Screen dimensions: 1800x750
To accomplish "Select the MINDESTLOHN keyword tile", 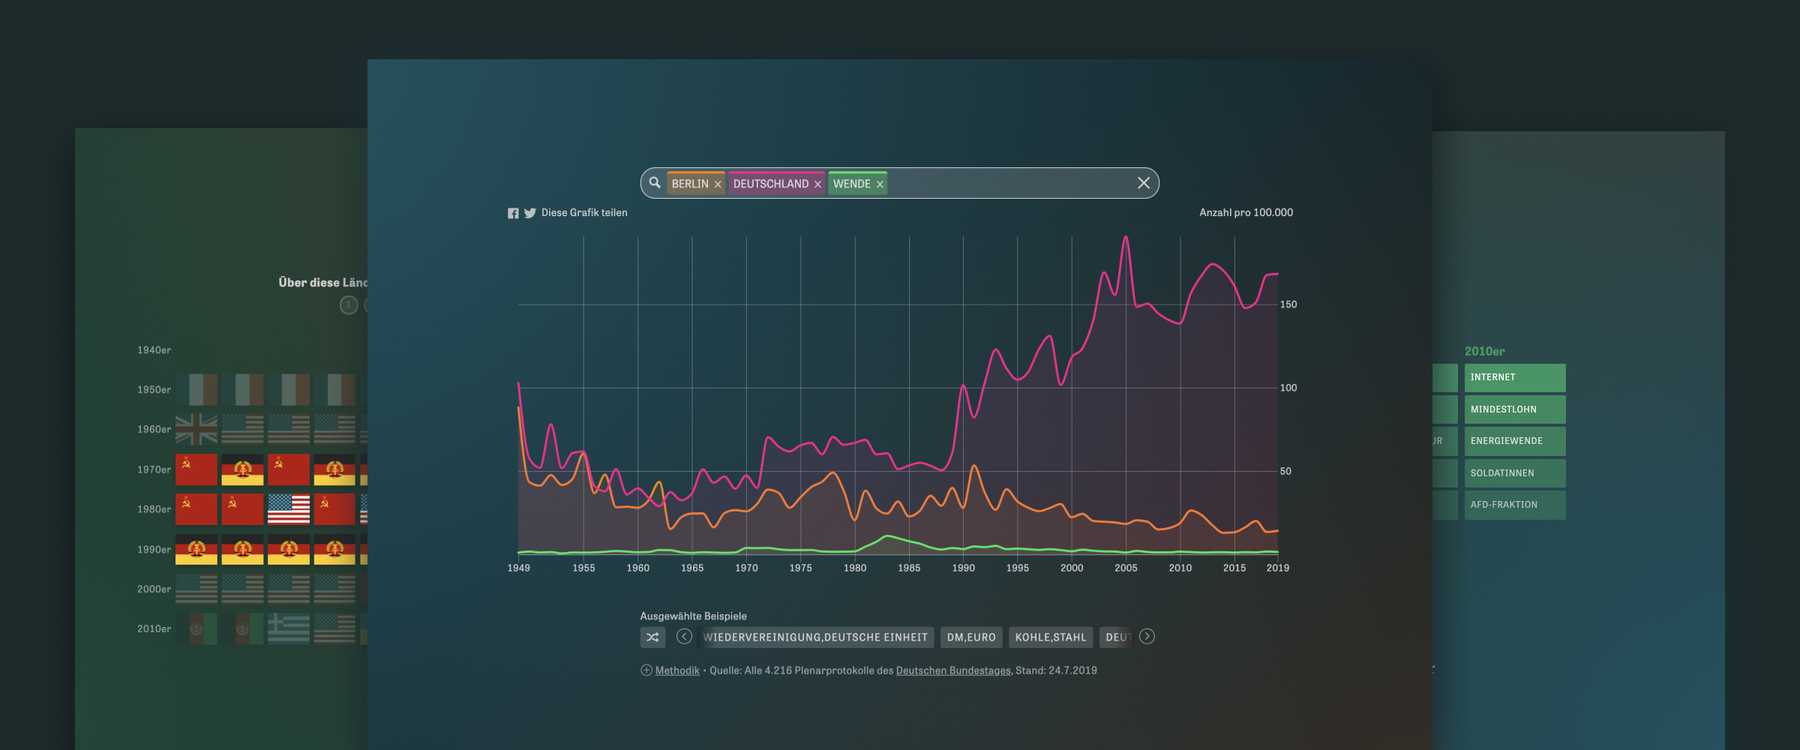I will point(1514,409).
